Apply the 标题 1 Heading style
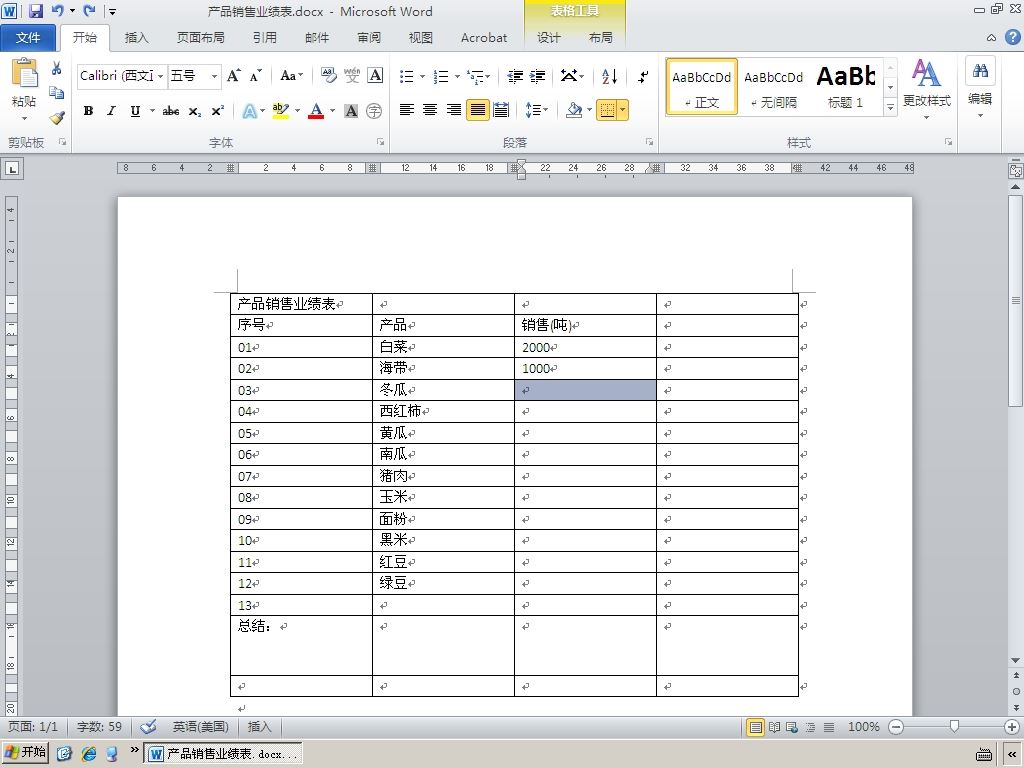 coord(845,87)
